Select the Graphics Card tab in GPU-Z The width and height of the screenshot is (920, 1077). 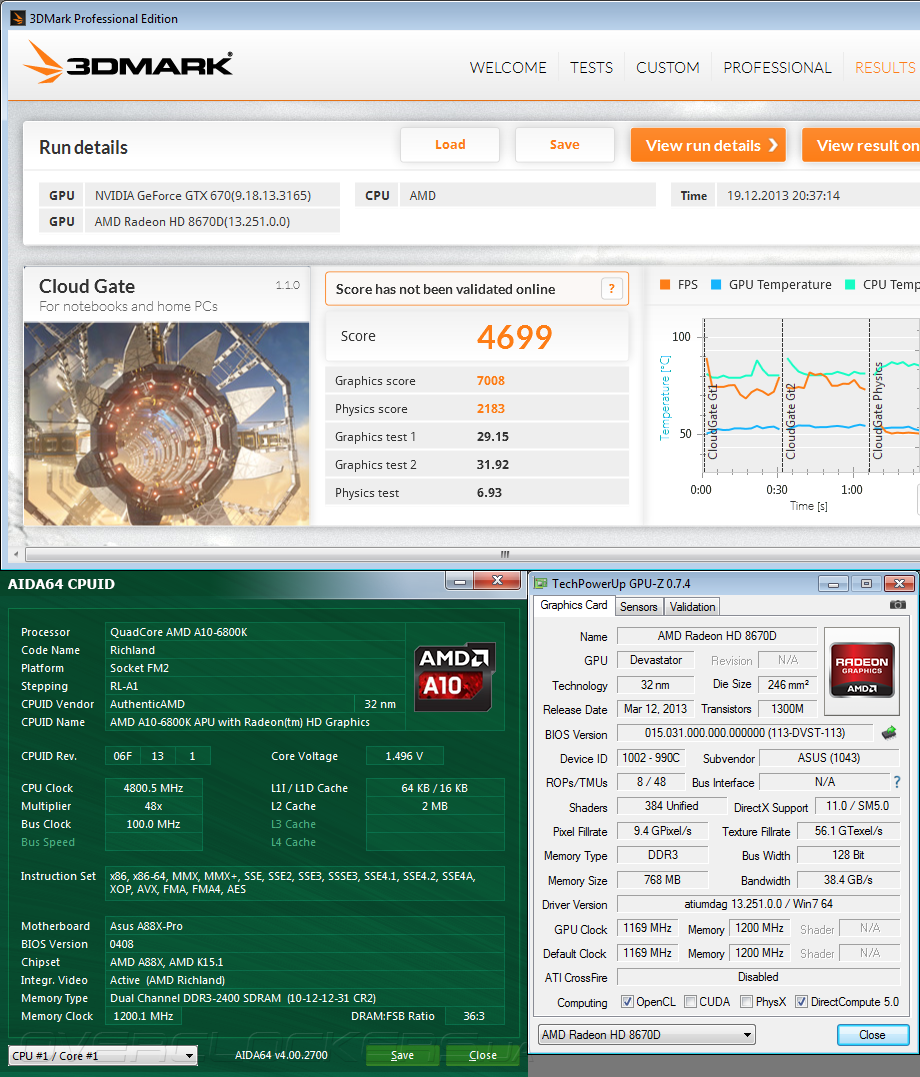click(574, 605)
